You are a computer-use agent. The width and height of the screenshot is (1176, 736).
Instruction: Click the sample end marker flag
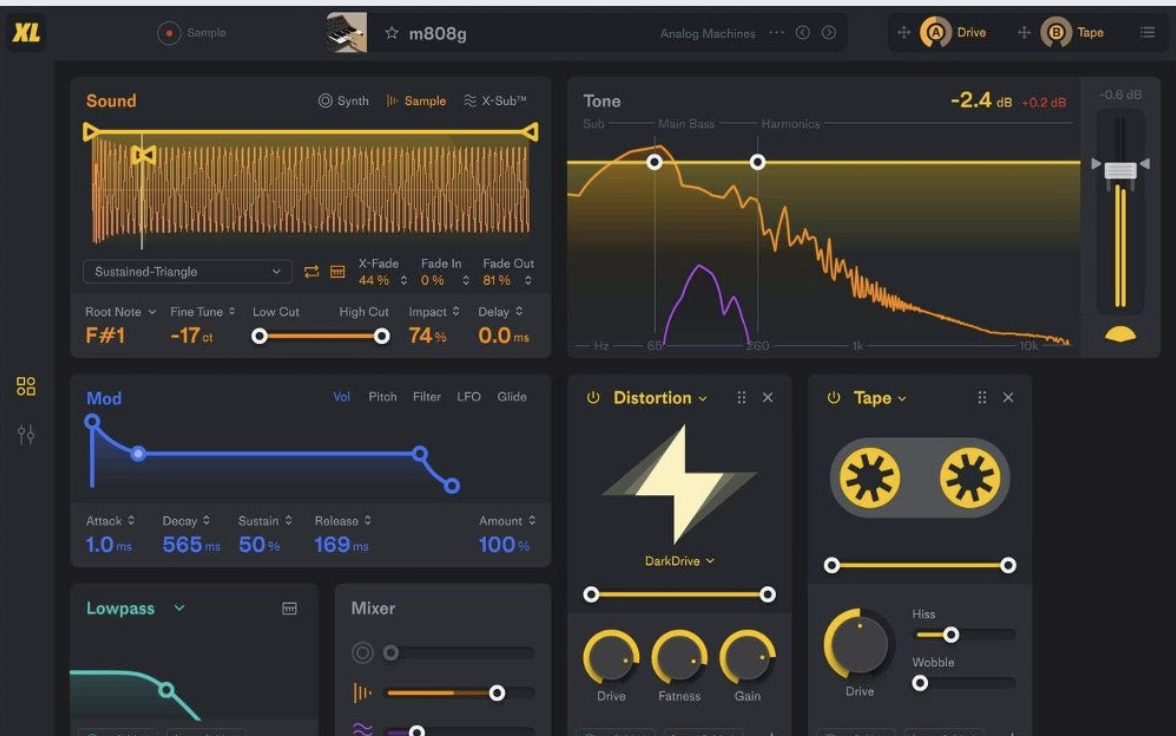coord(530,132)
